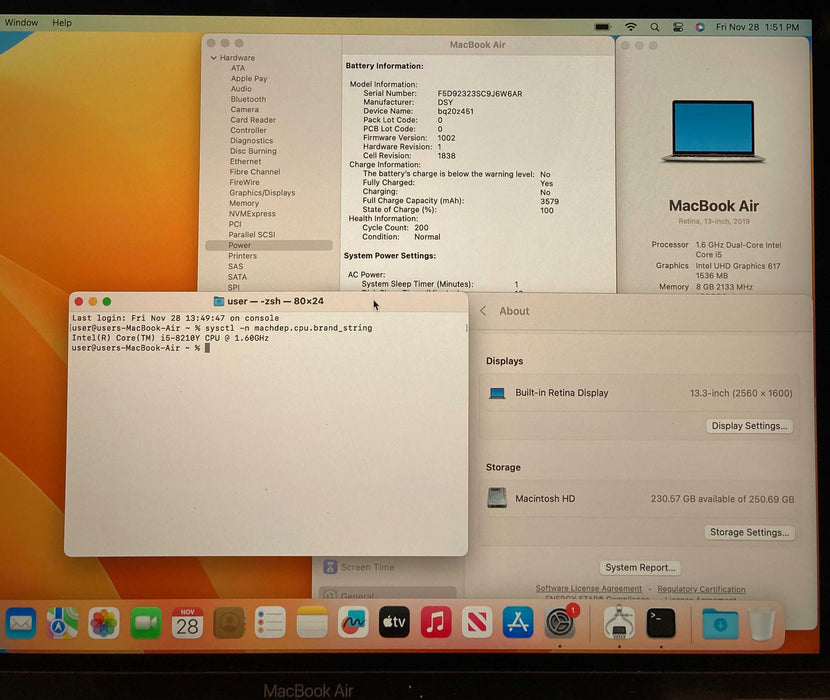Select SAS in Hardware list
Image resolution: width=830 pixels, height=700 pixels.
[x=236, y=266]
